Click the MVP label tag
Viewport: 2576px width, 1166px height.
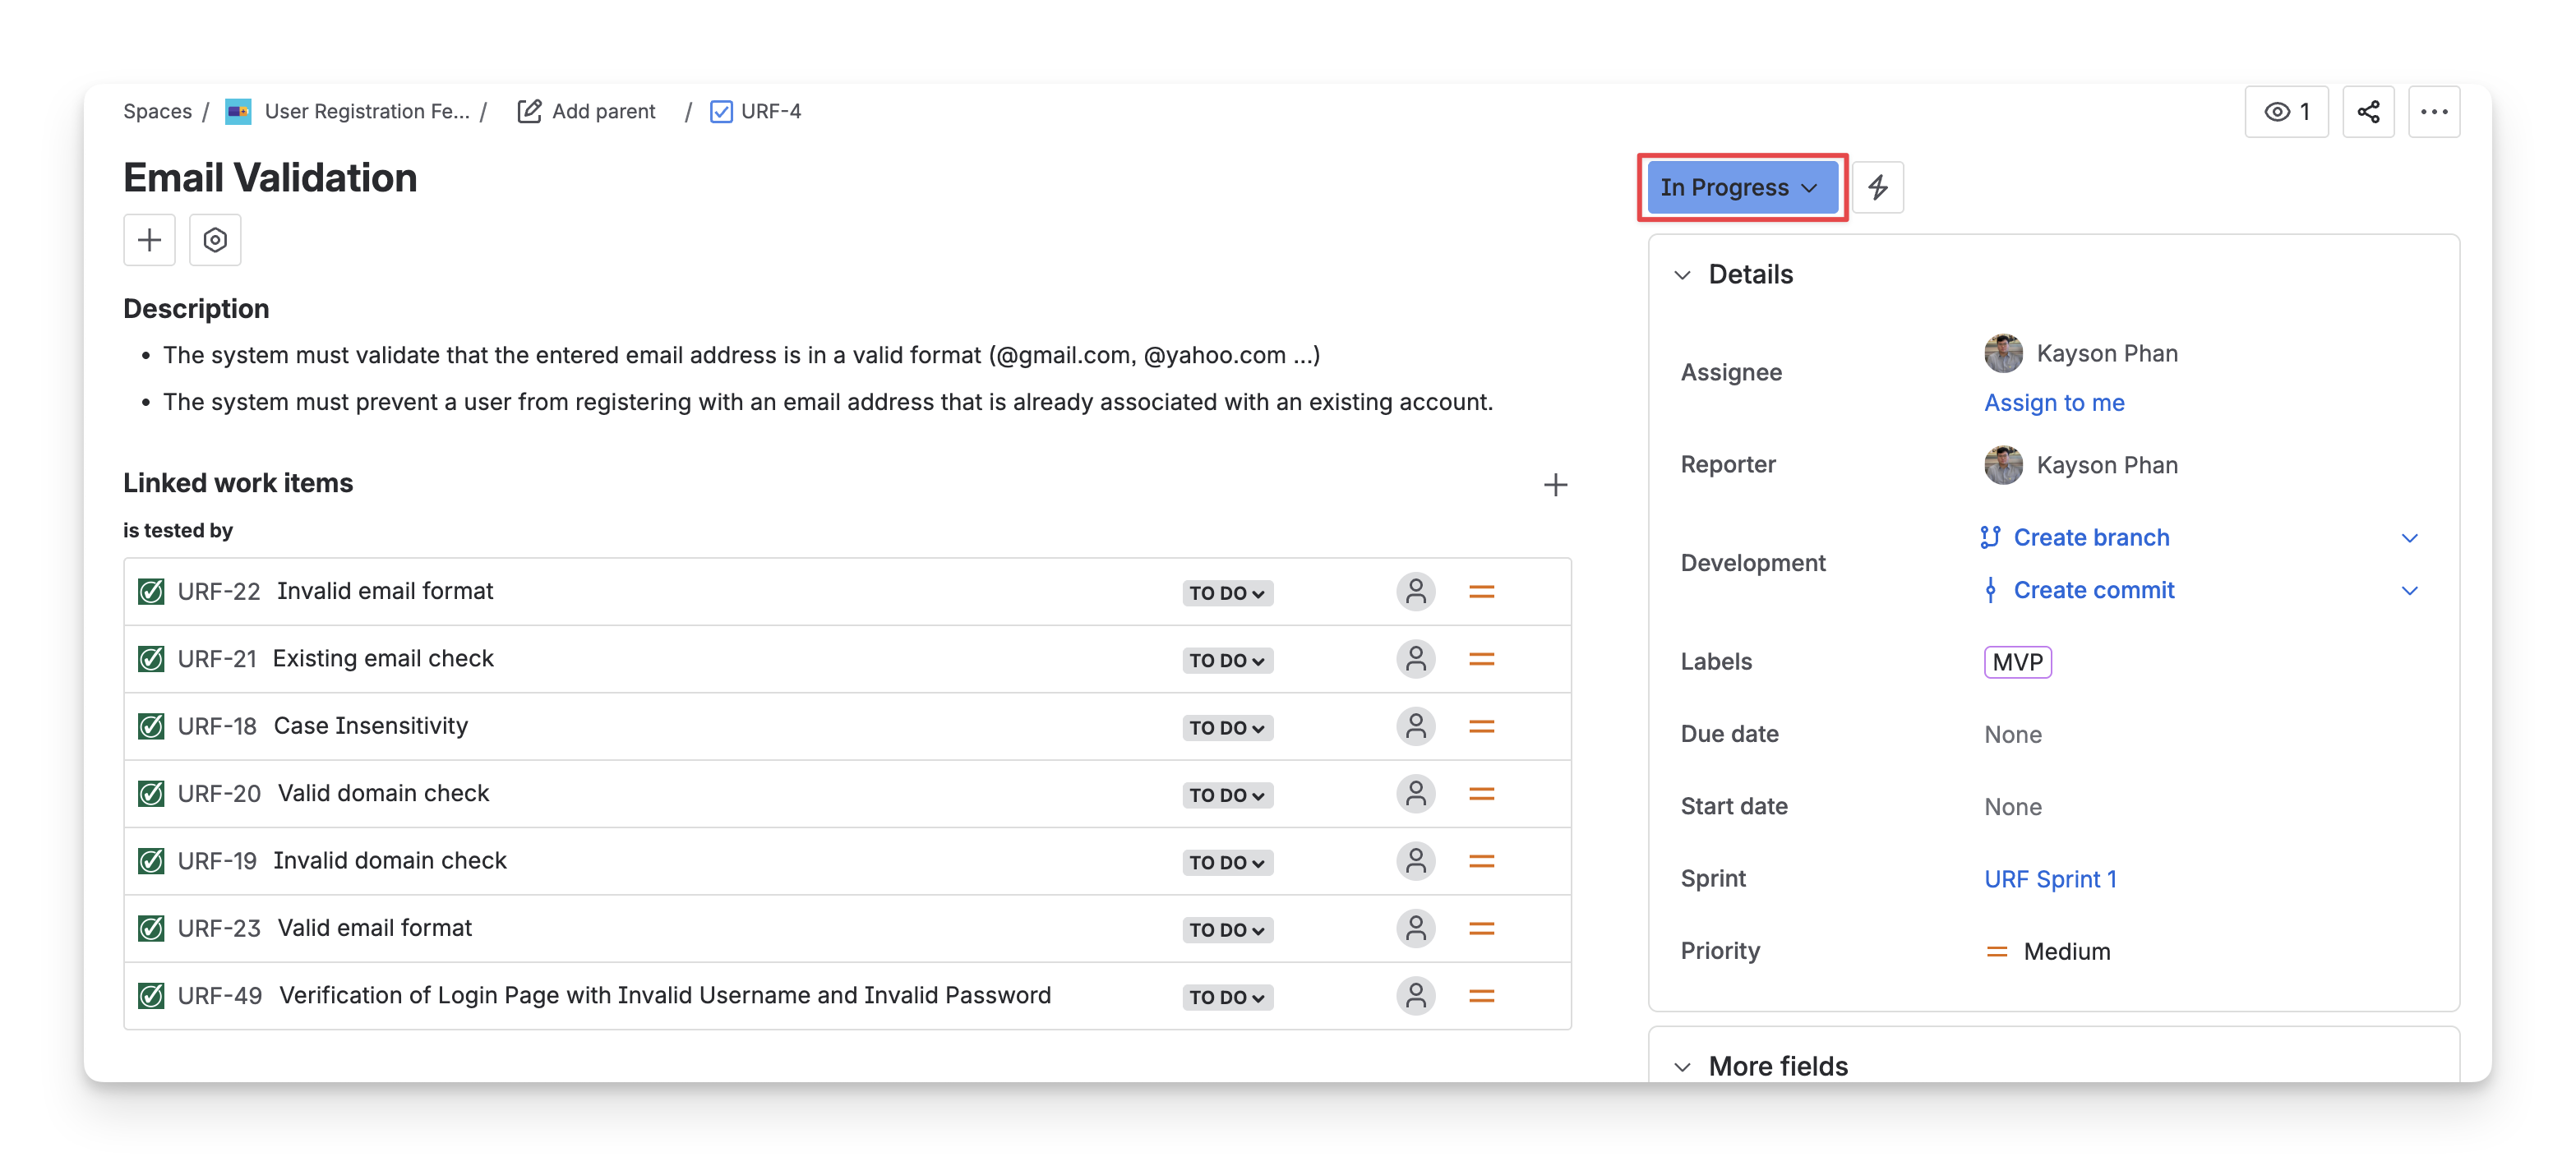(x=2017, y=662)
